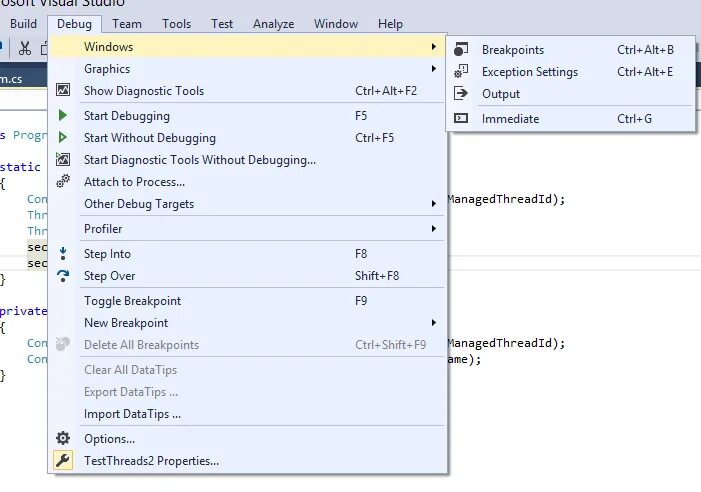This screenshot has height=492, width=701.
Task: Open the Tools menu
Action: tap(176, 24)
